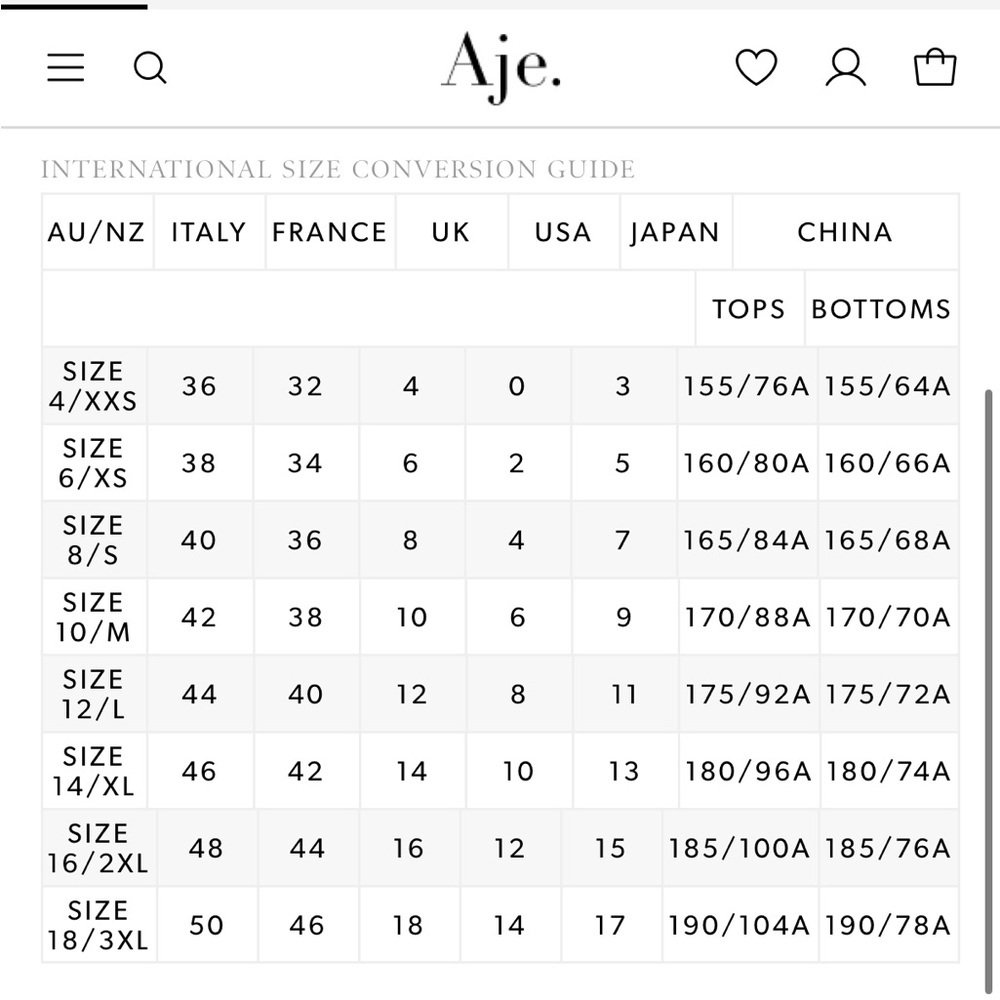Click the BOTTOMS sub-header cell
The width and height of the screenshot is (1000, 1000).
tap(881, 309)
